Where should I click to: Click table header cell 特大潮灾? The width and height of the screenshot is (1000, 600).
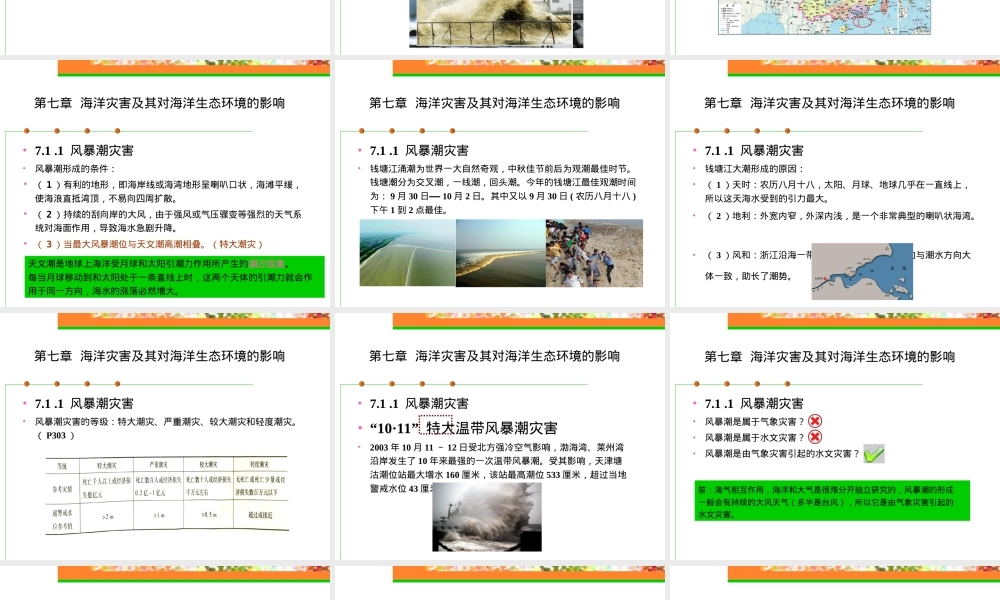pyautogui.click(x=106, y=465)
